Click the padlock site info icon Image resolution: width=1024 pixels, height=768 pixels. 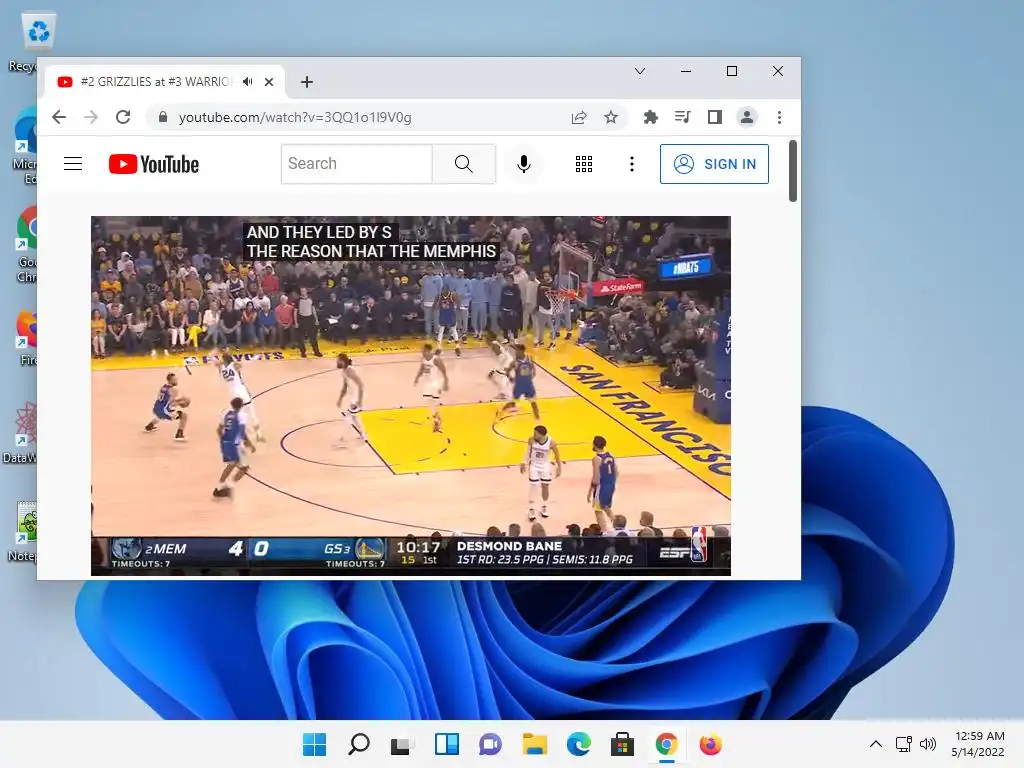(x=163, y=118)
